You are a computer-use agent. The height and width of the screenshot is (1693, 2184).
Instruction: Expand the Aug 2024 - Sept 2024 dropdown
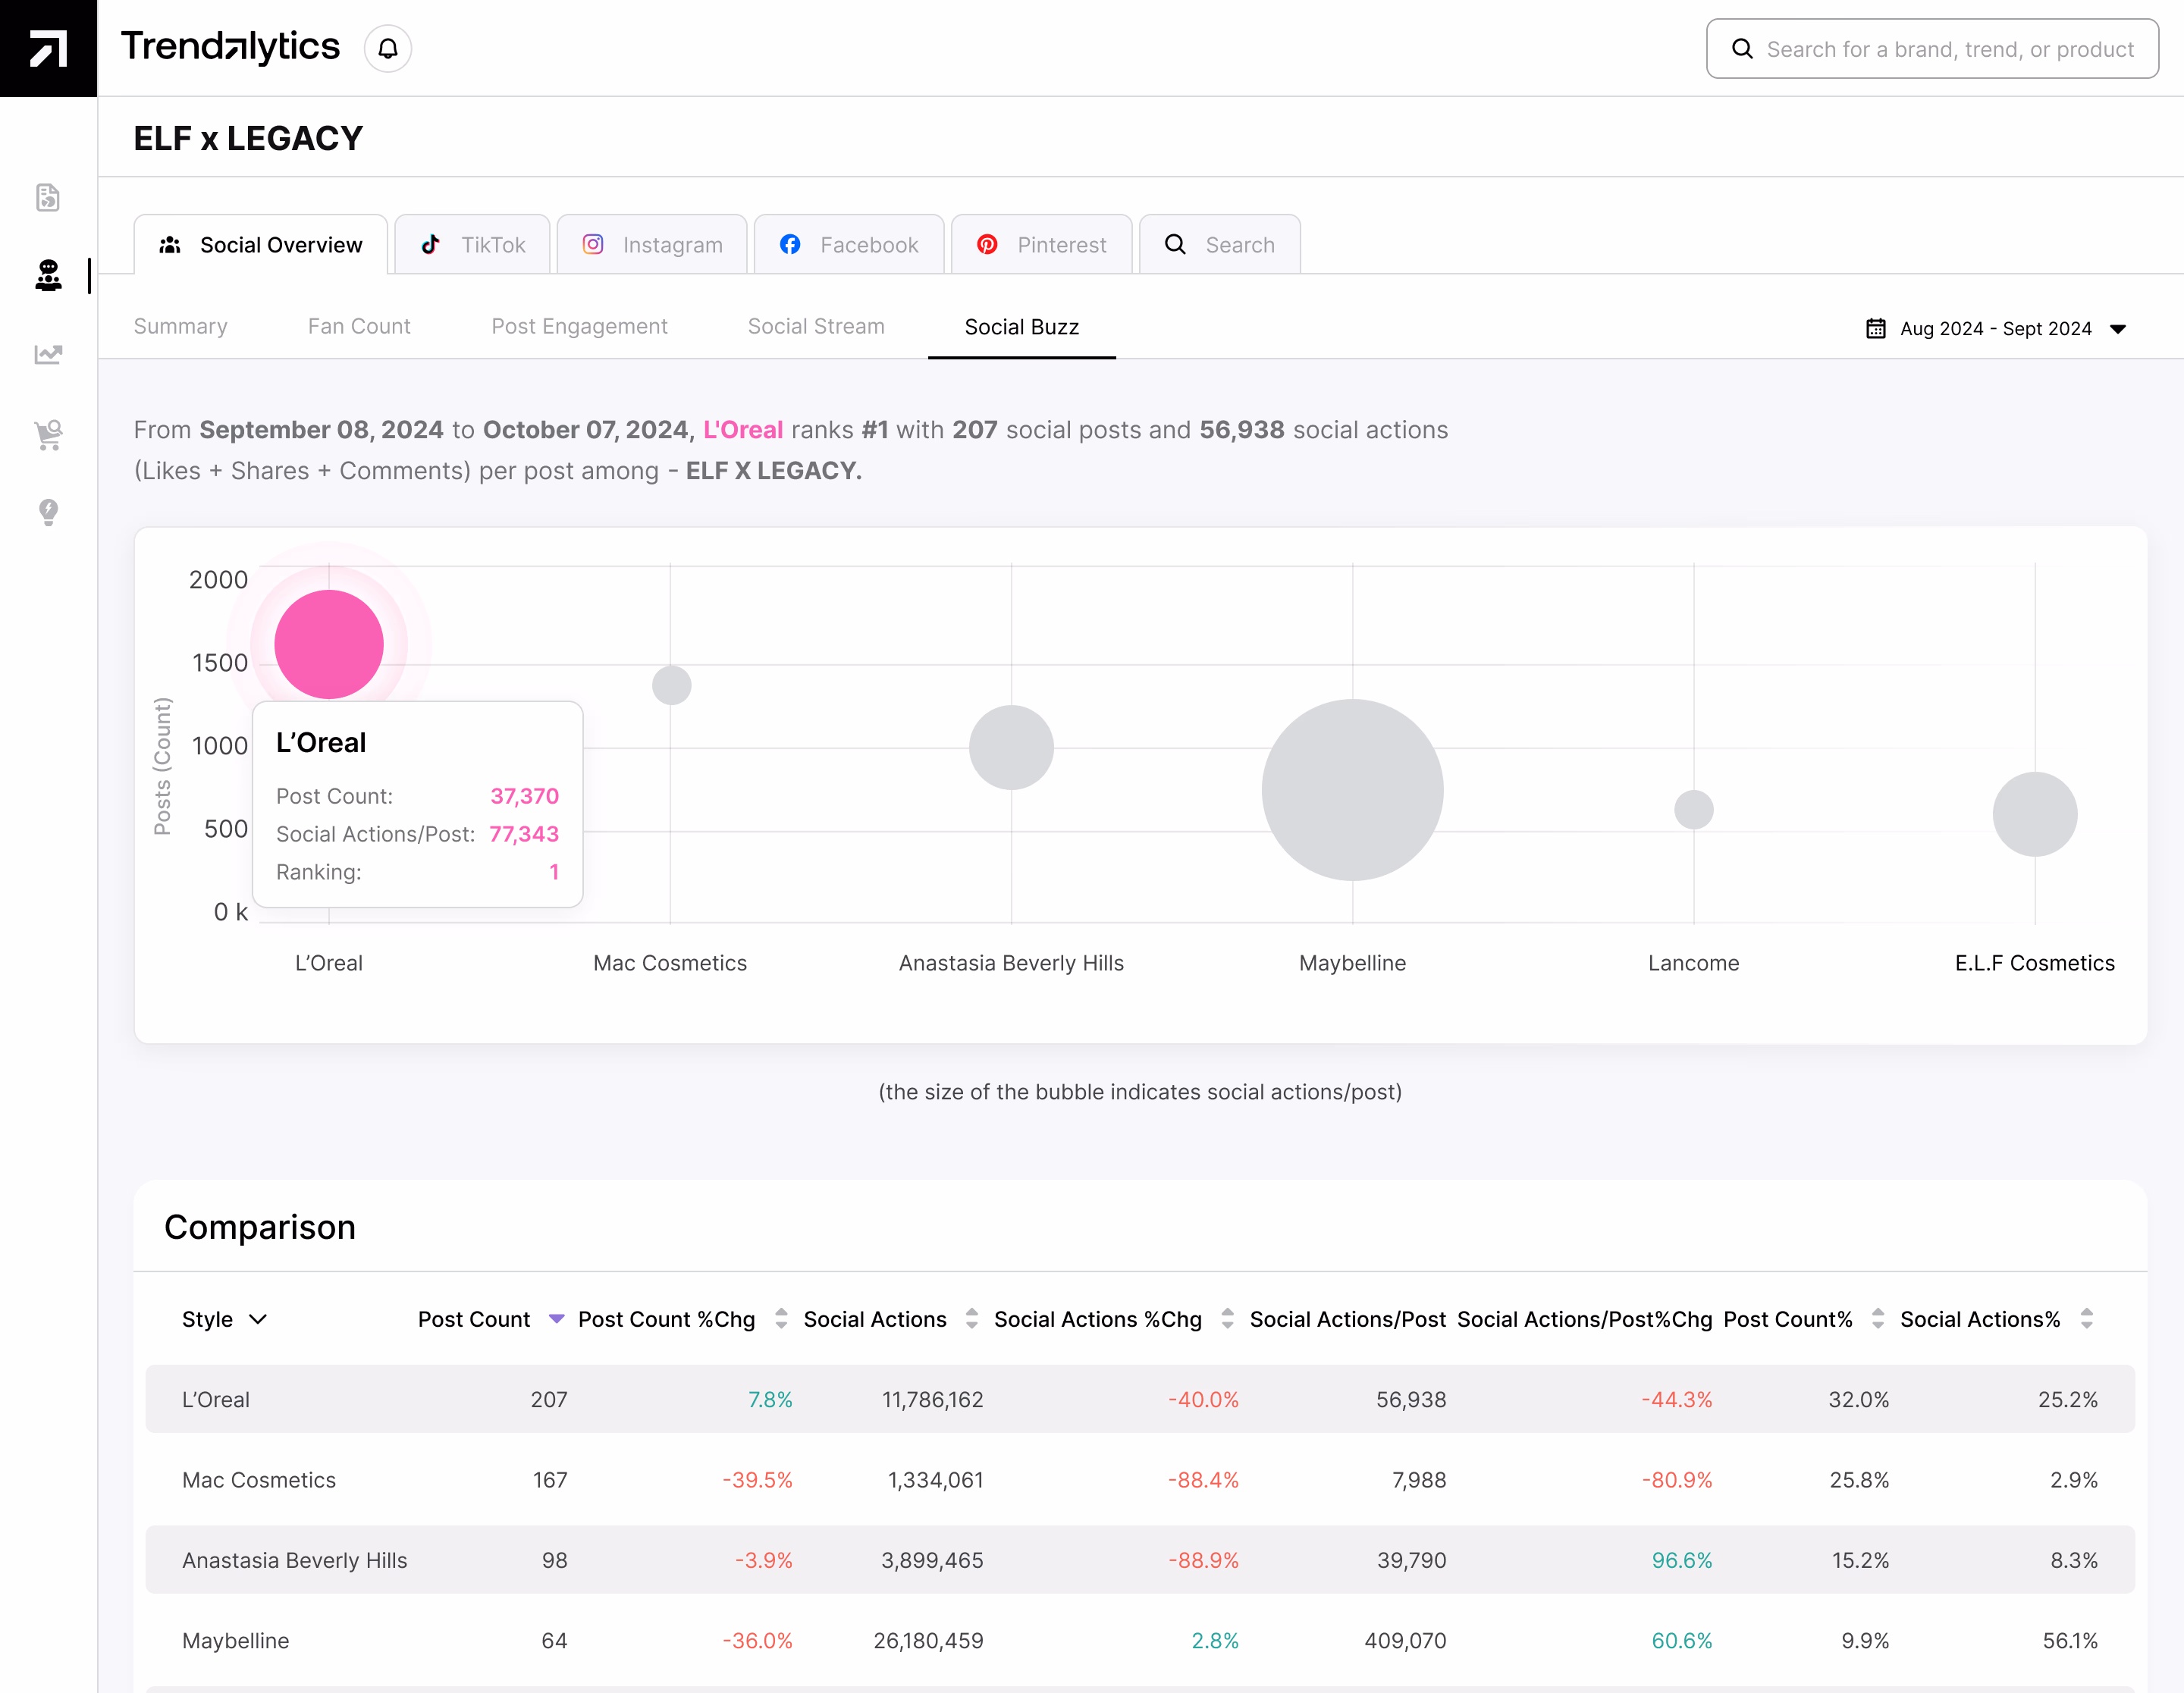[2117, 329]
